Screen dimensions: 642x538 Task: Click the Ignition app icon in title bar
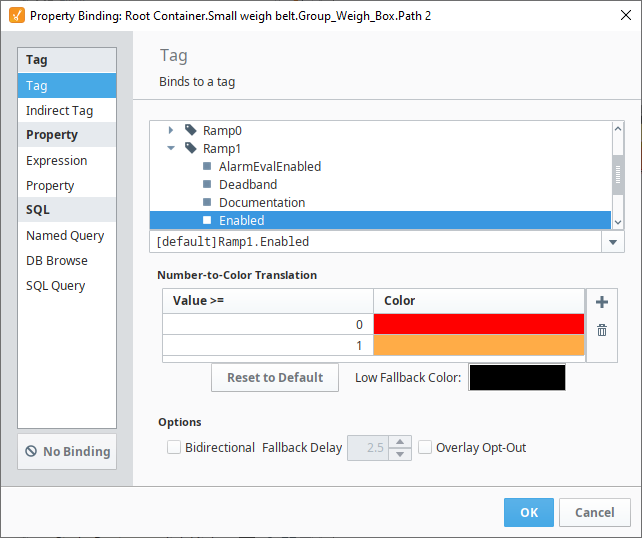point(17,16)
